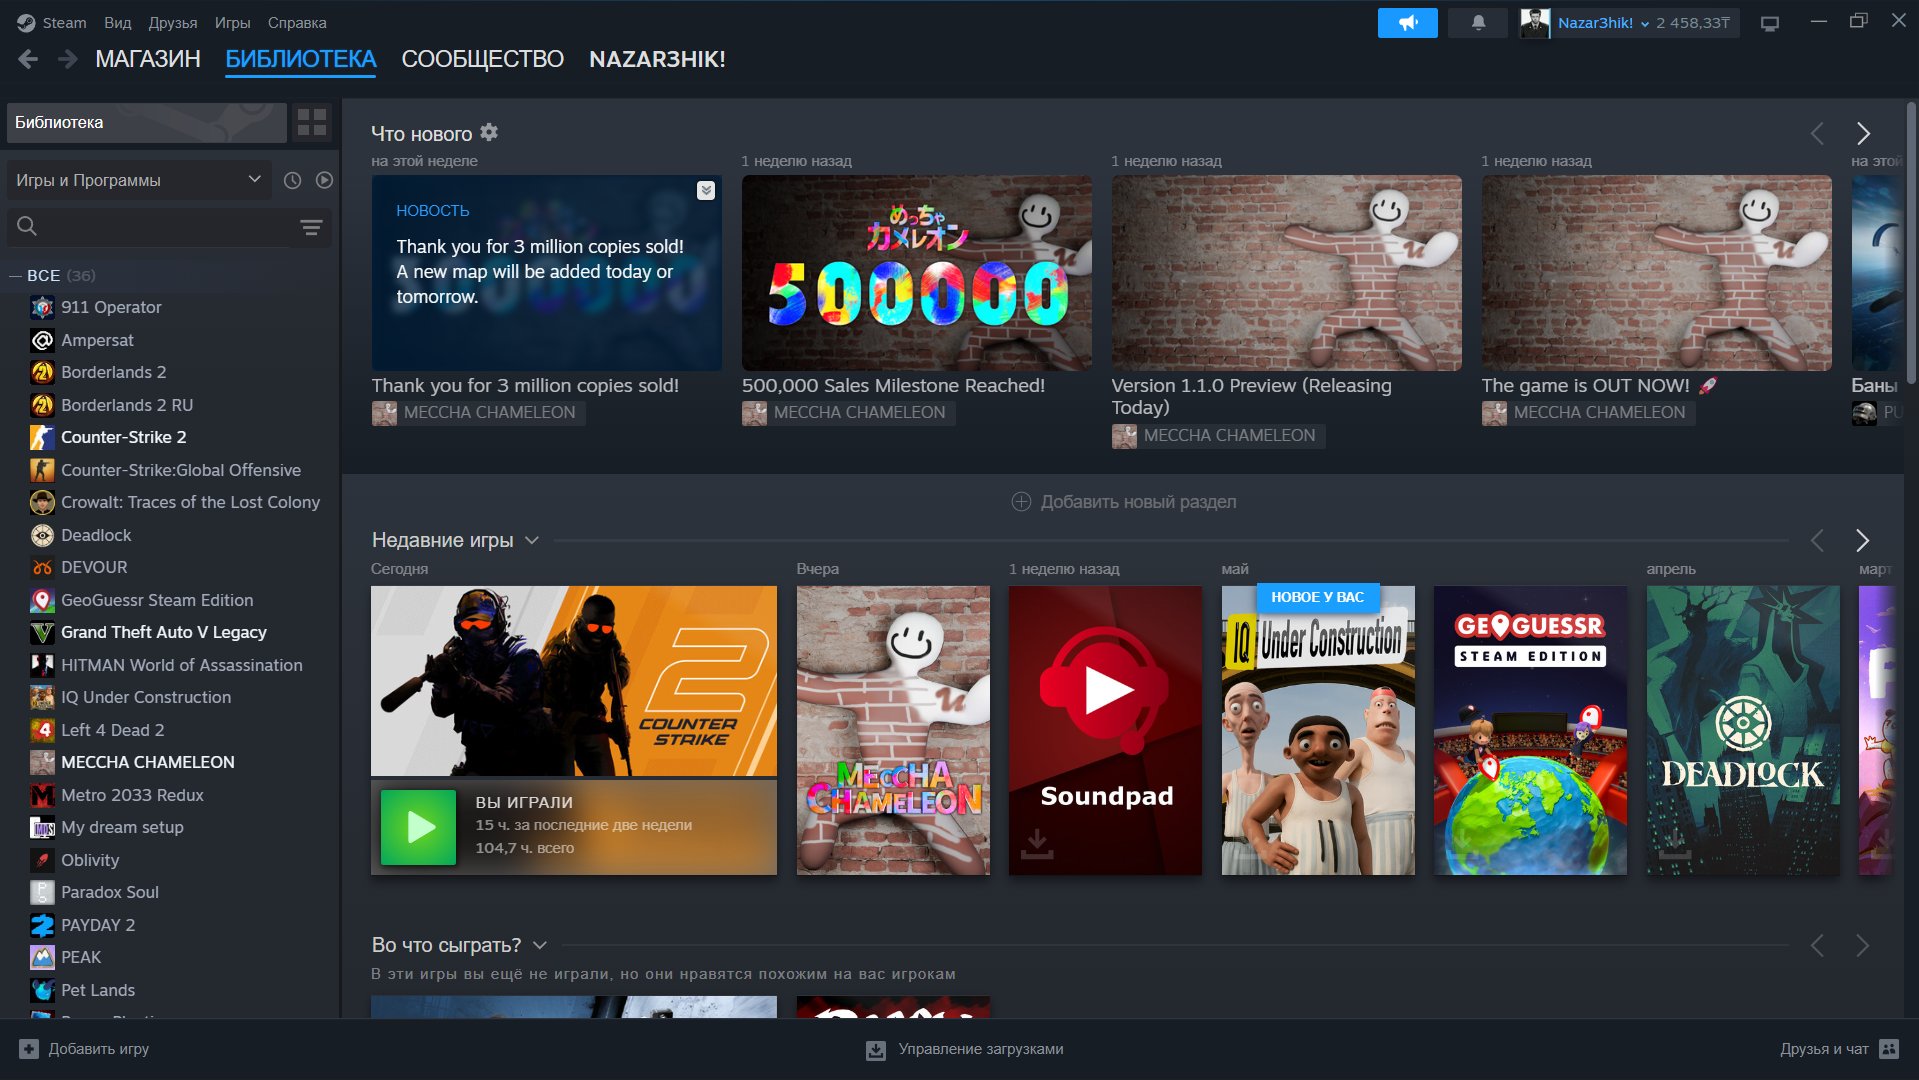Open the 500,000 Sales Milestone news card

coord(917,273)
